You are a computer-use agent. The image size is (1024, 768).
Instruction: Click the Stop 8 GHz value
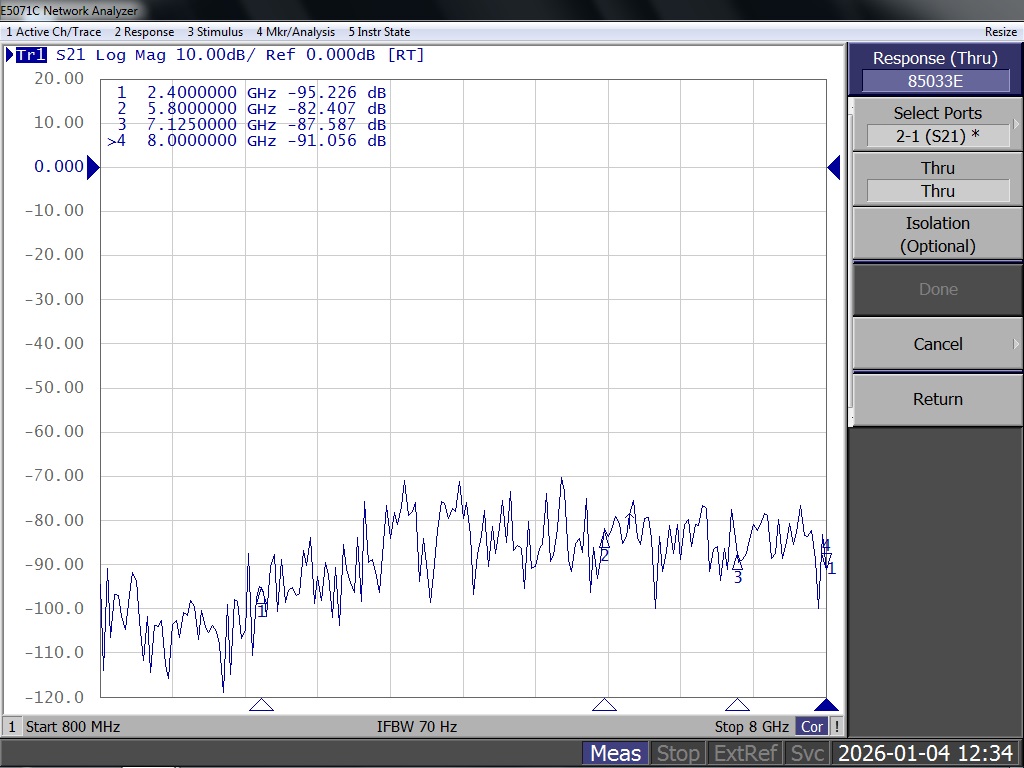[752, 726]
